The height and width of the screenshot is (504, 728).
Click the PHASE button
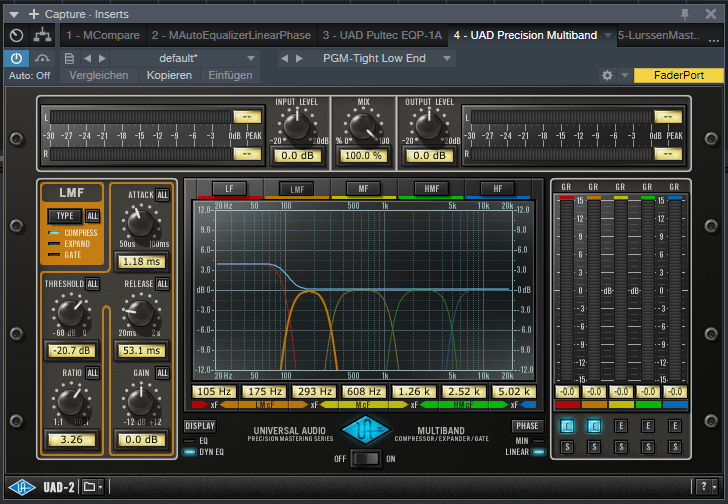tap(527, 426)
